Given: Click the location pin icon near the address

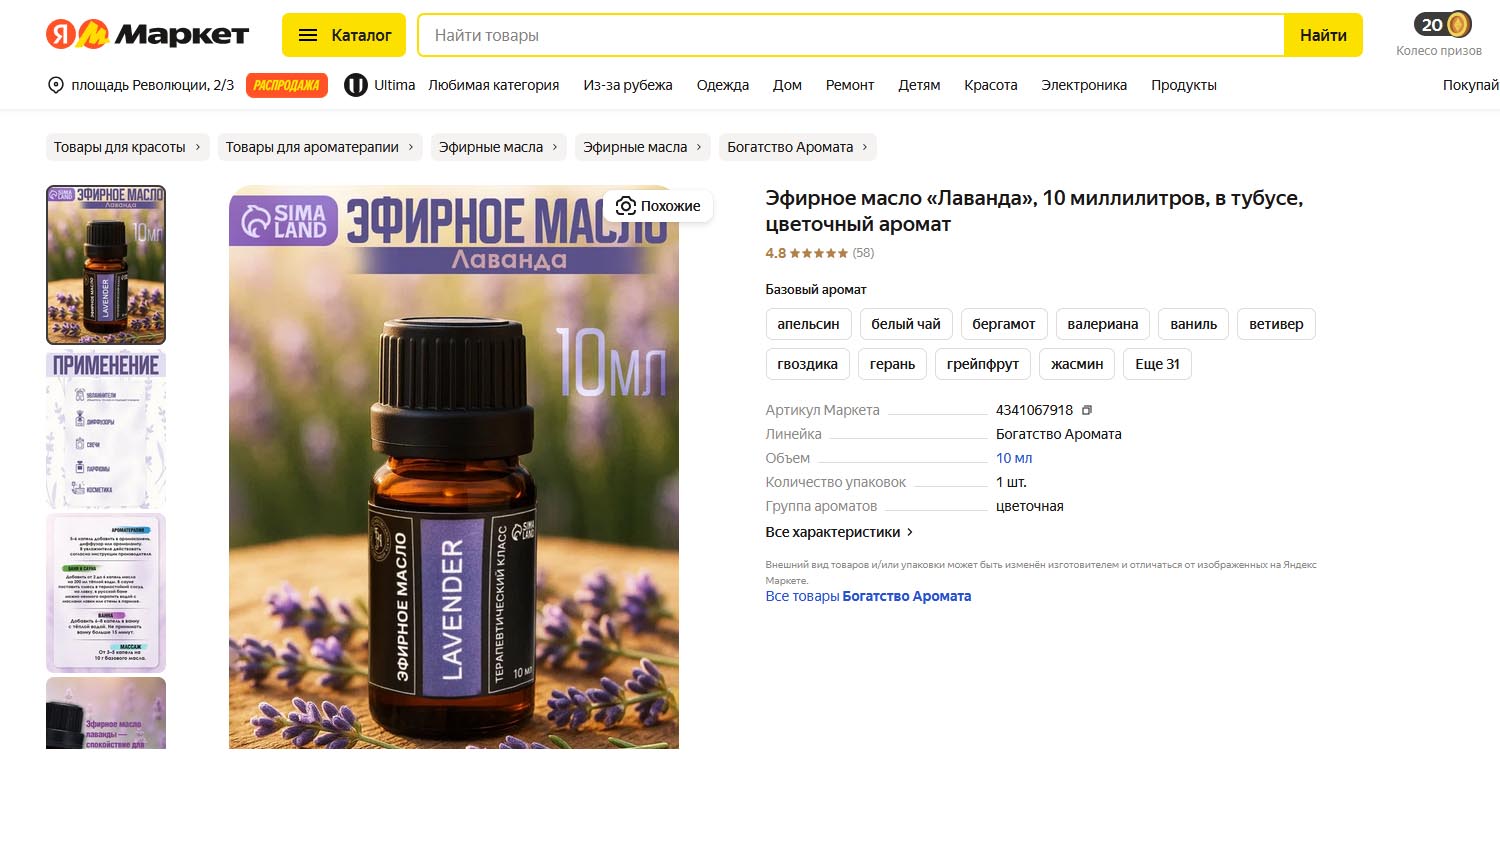Looking at the screenshot, I should click(x=56, y=85).
